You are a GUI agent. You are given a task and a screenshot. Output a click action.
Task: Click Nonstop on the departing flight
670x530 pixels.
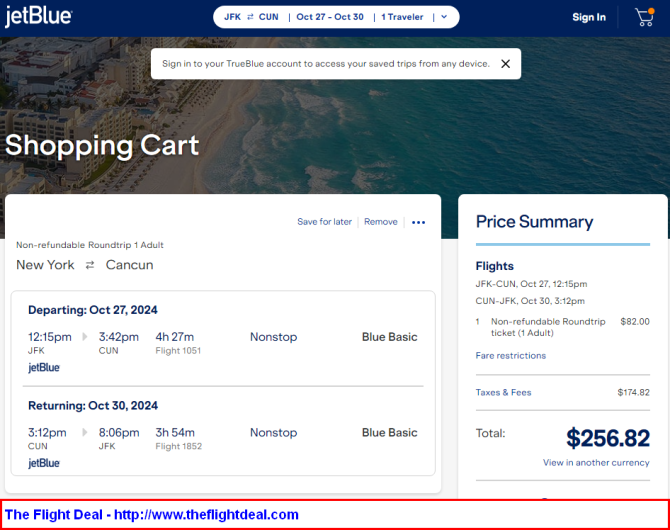273,337
